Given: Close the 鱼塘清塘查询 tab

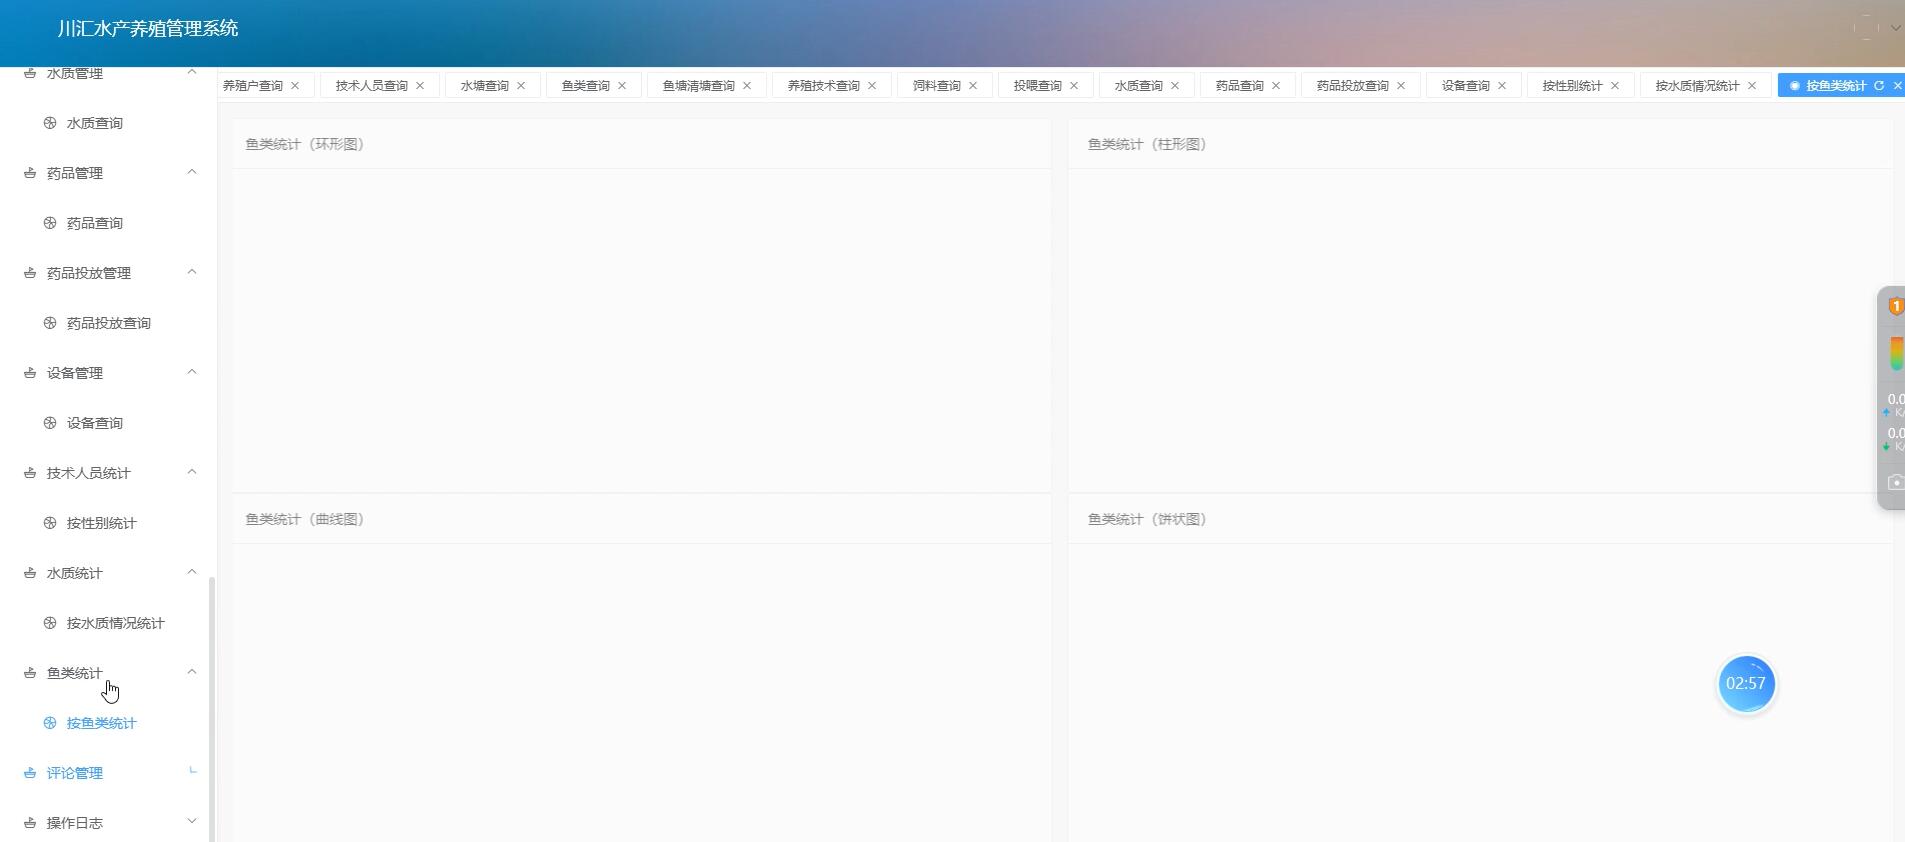Looking at the screenshot, I should pos(747,86).
